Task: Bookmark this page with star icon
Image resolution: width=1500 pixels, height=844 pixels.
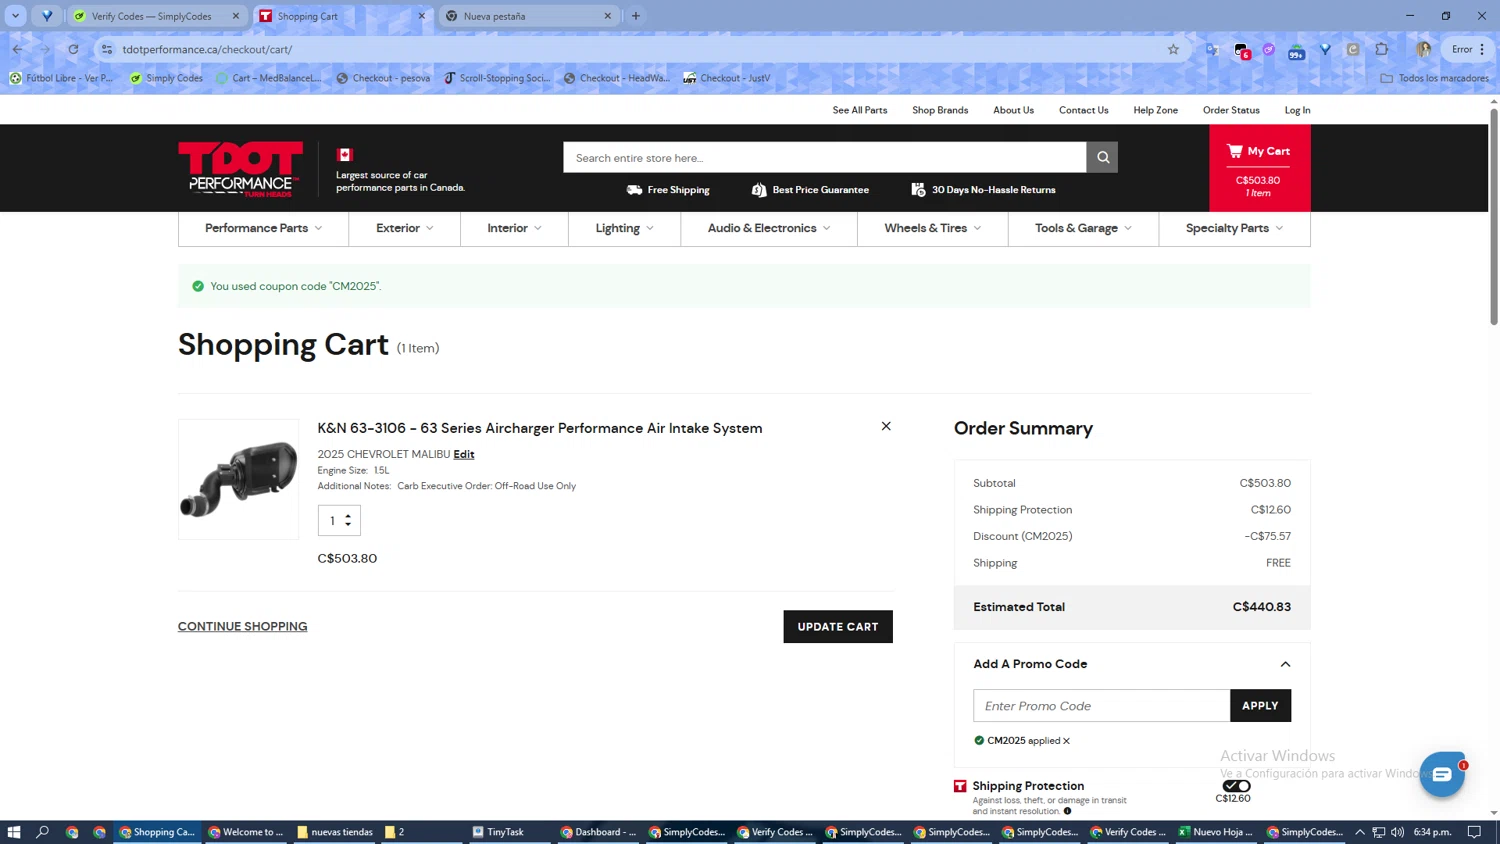Action: click(x=1173, y=49)
